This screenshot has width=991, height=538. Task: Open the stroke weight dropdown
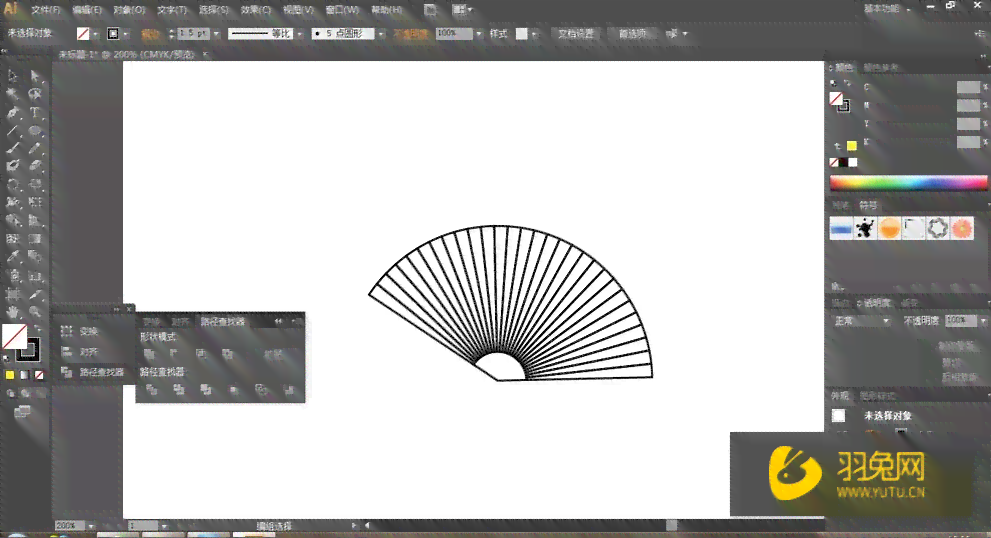click(217, 34)
